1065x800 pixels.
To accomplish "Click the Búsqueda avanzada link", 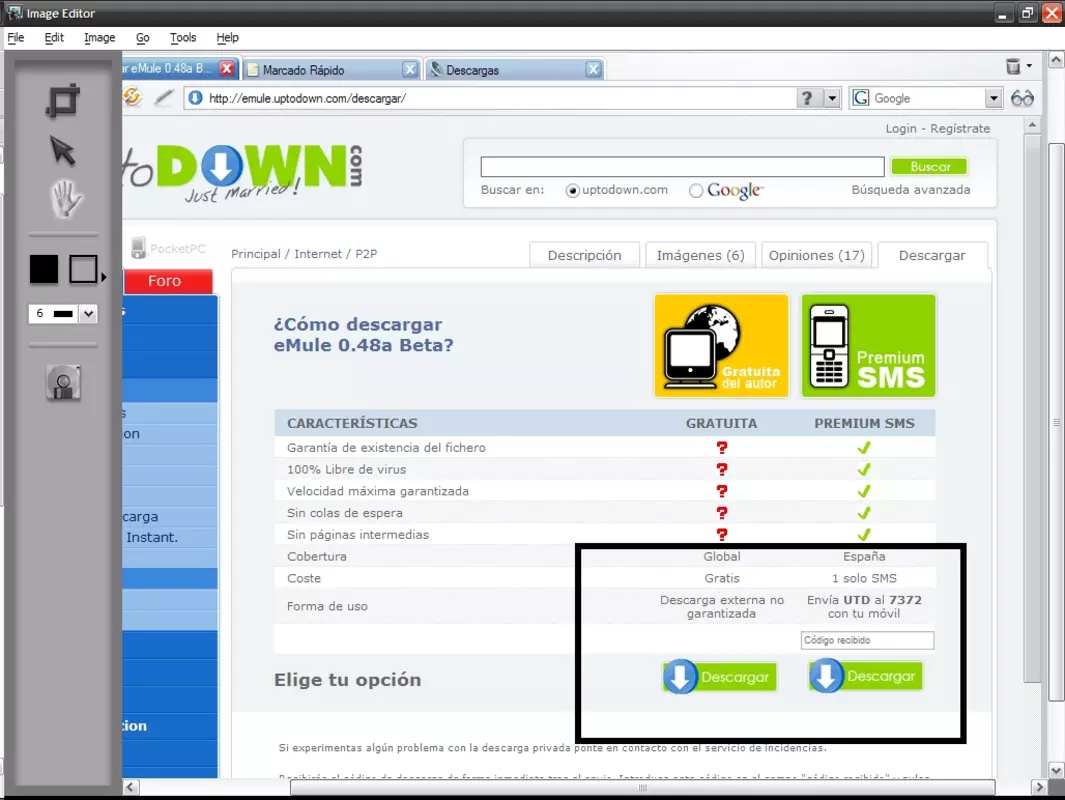I will click(x=911, y=190).
